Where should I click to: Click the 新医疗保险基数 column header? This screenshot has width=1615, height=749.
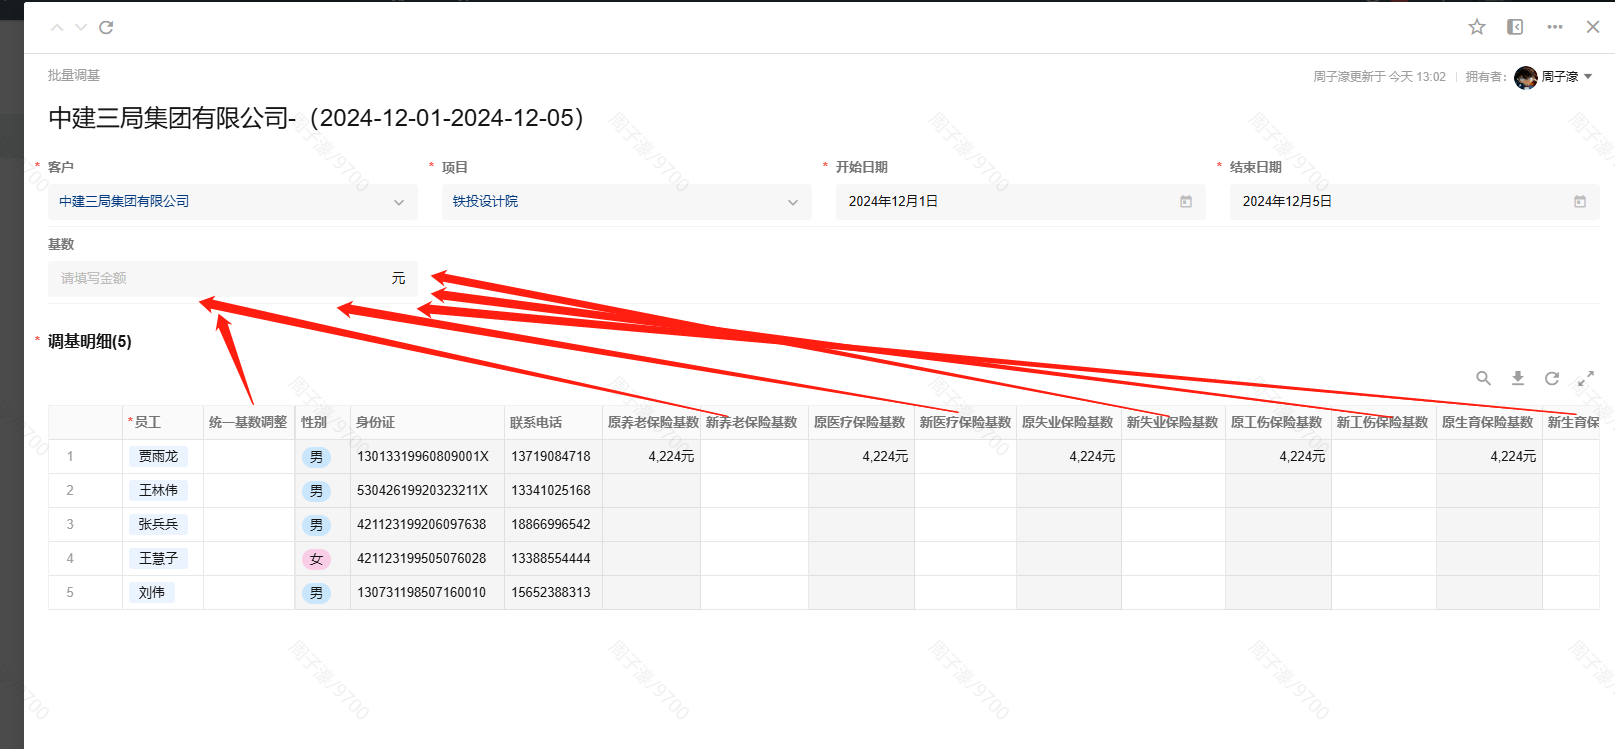(x=966, y=423)
